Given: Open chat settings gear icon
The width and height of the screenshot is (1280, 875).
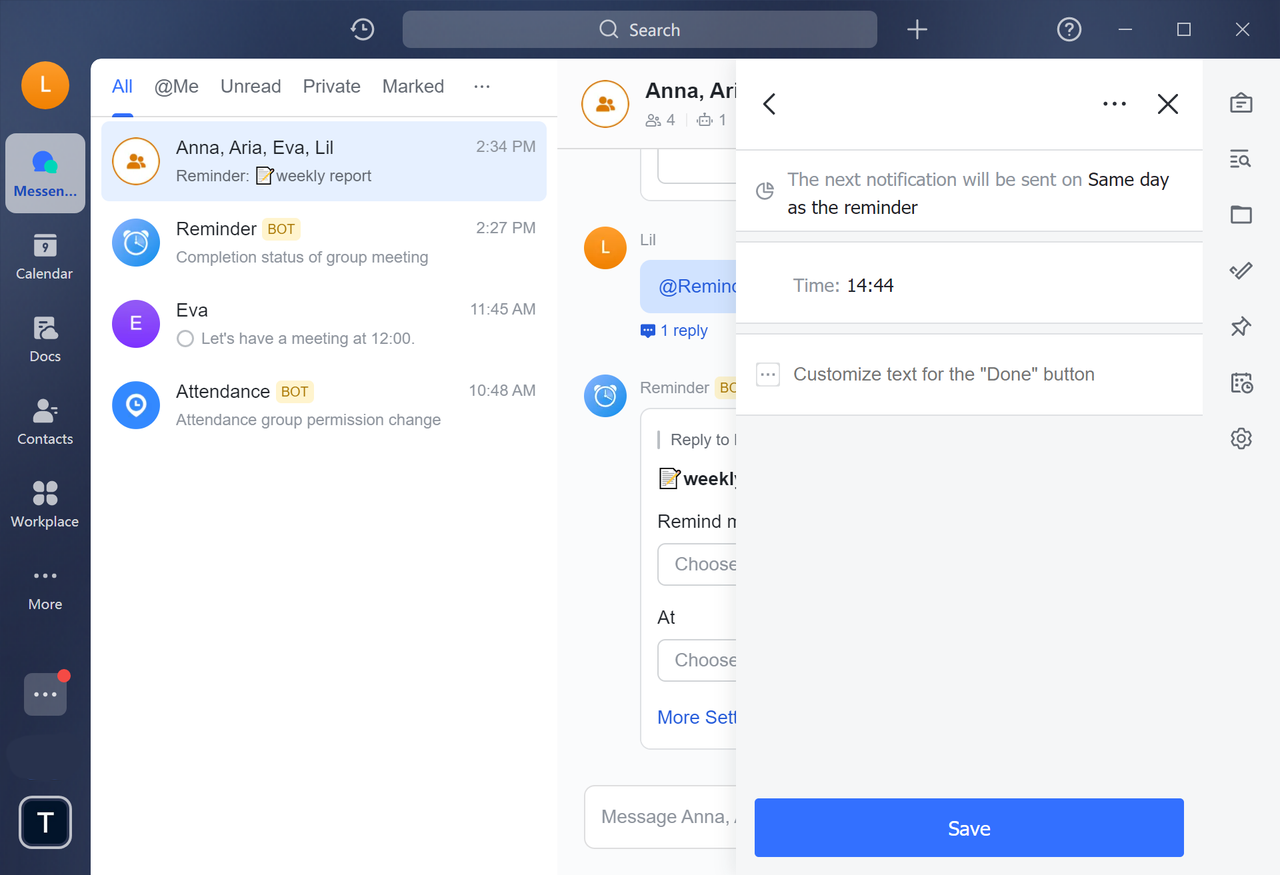Looking at the screenshot, I should [1241, 438].
